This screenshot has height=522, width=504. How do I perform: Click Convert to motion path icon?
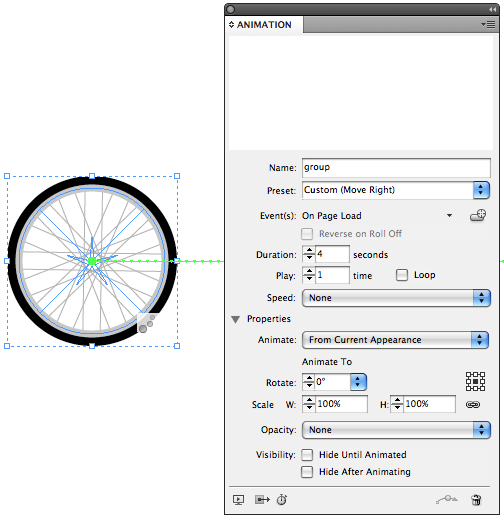pos(447,499)
